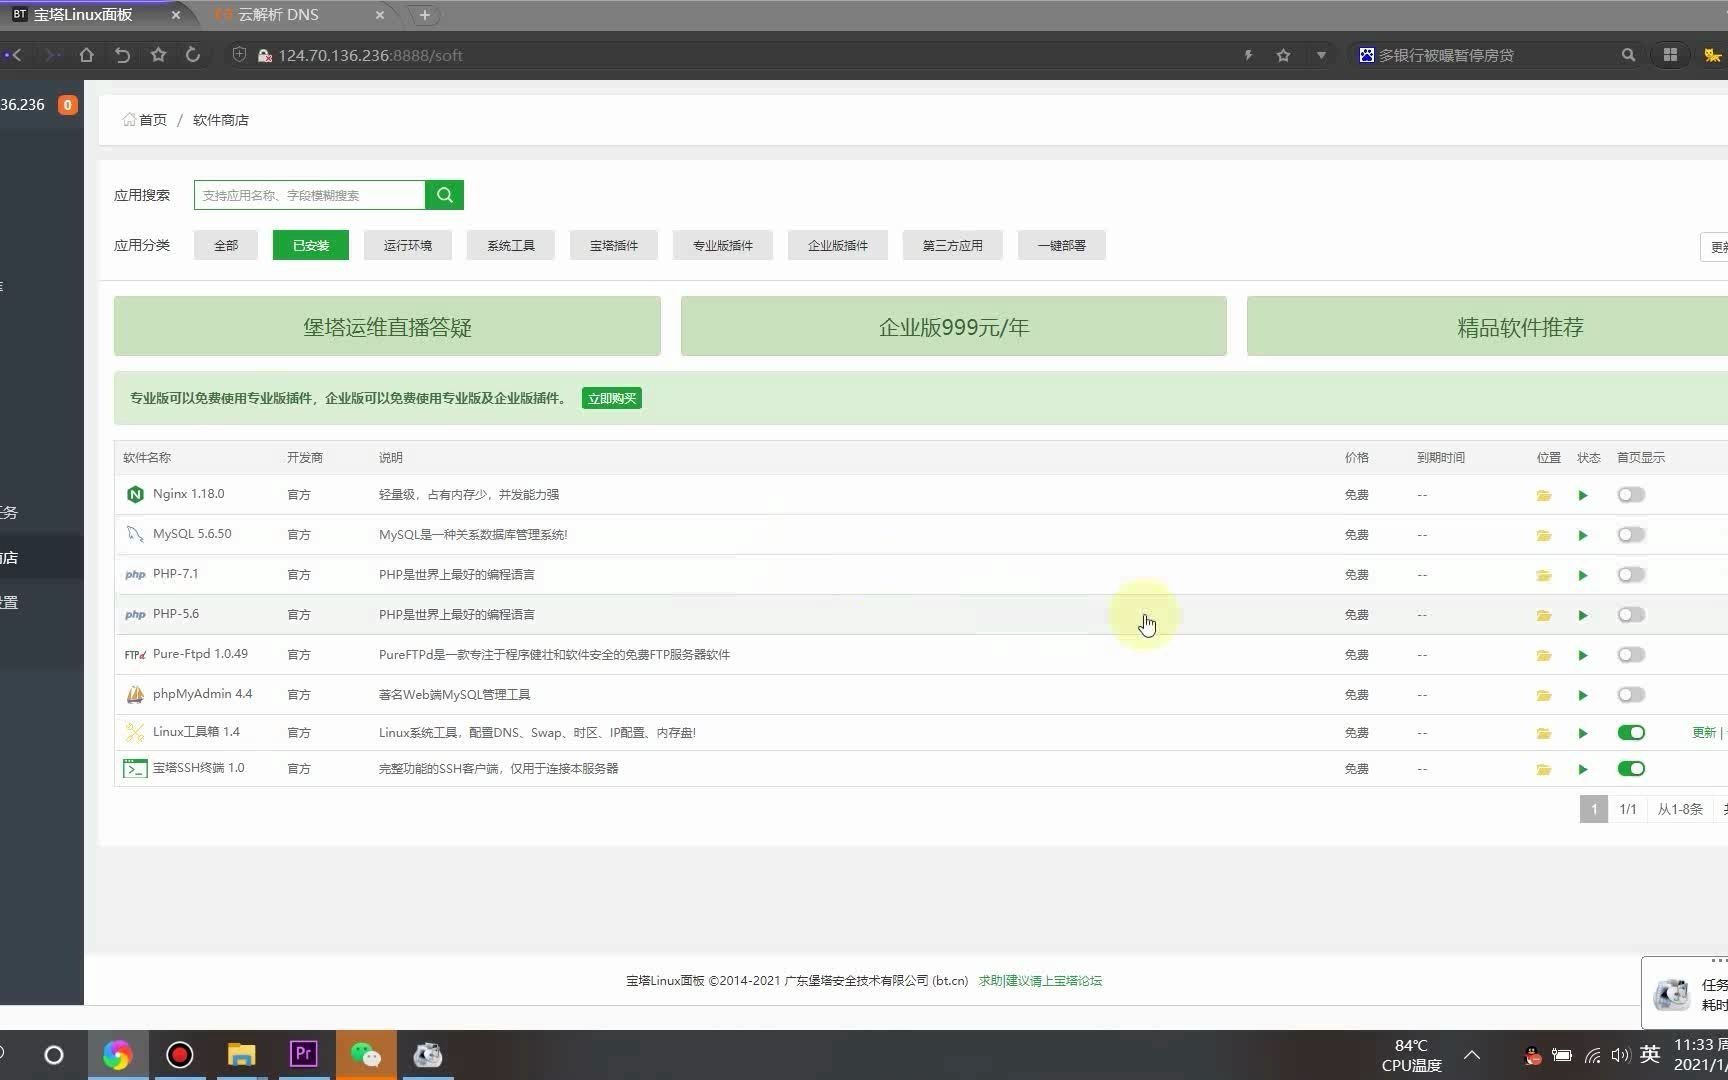Select the 已安装 category tab
Image resolution: width=1728 pixels, height=1080 pixels.
point(311,245)
